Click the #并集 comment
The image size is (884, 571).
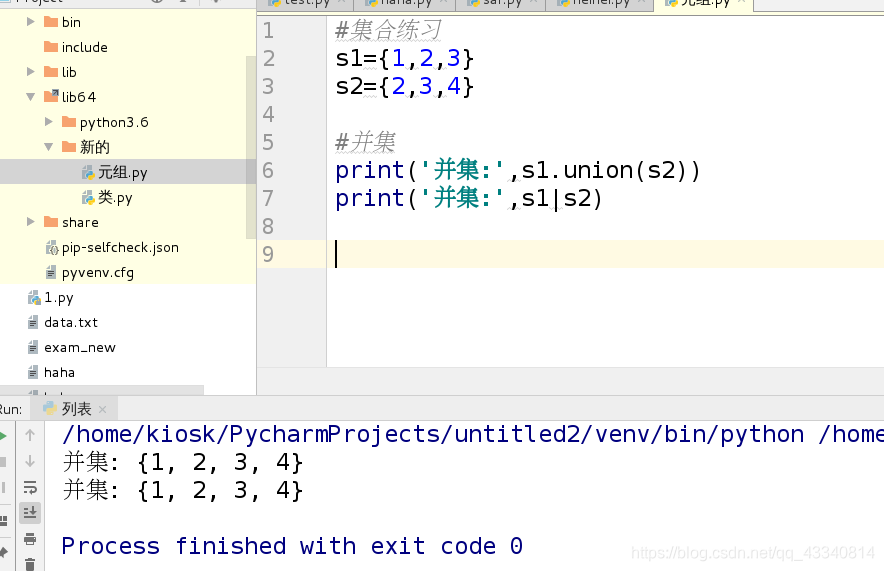(365, 142)
